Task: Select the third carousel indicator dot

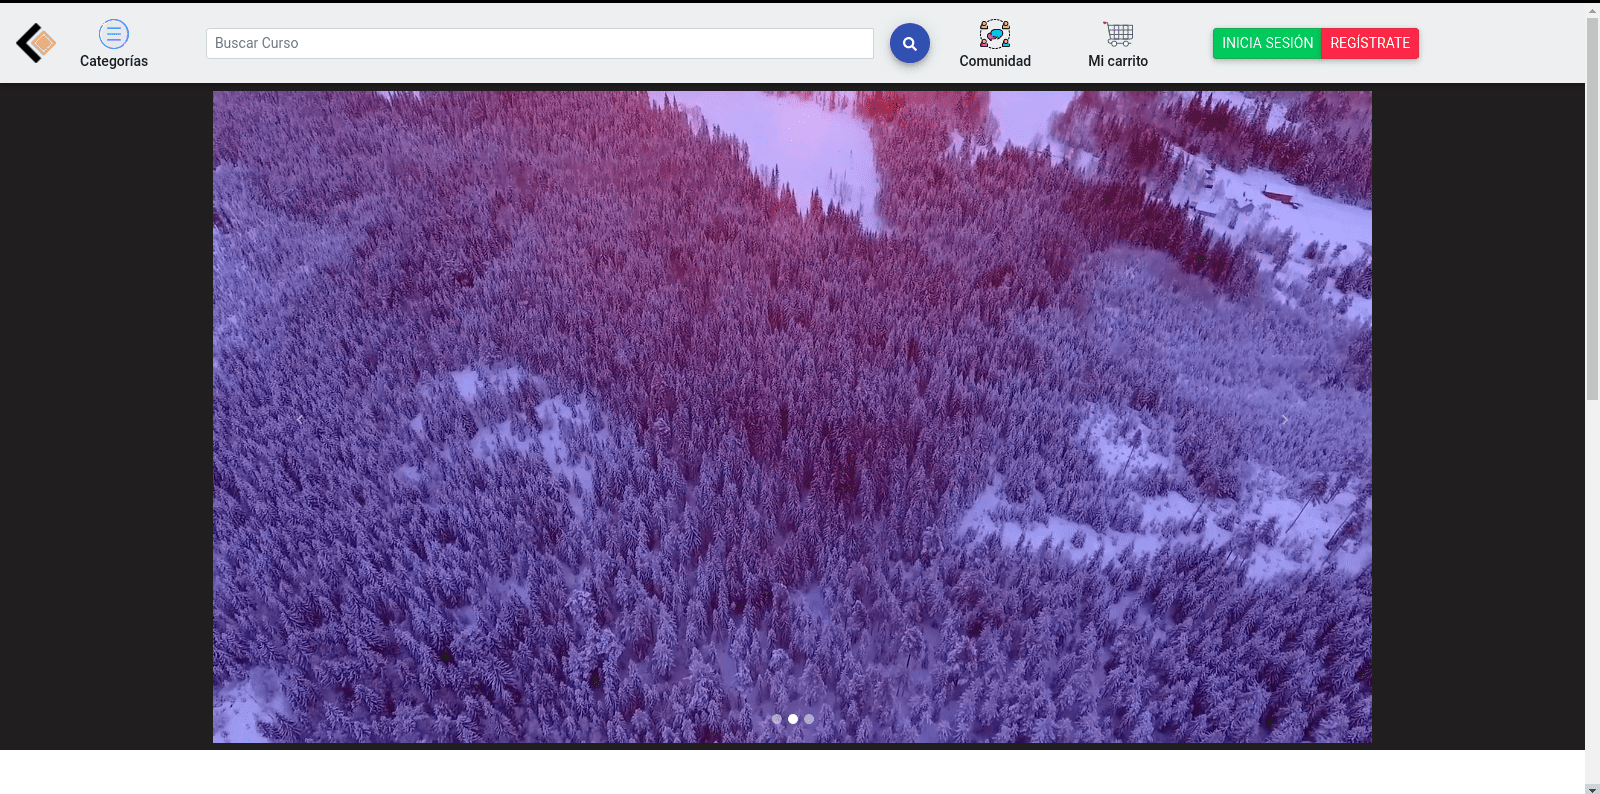Action: click(x=809, y=719)
